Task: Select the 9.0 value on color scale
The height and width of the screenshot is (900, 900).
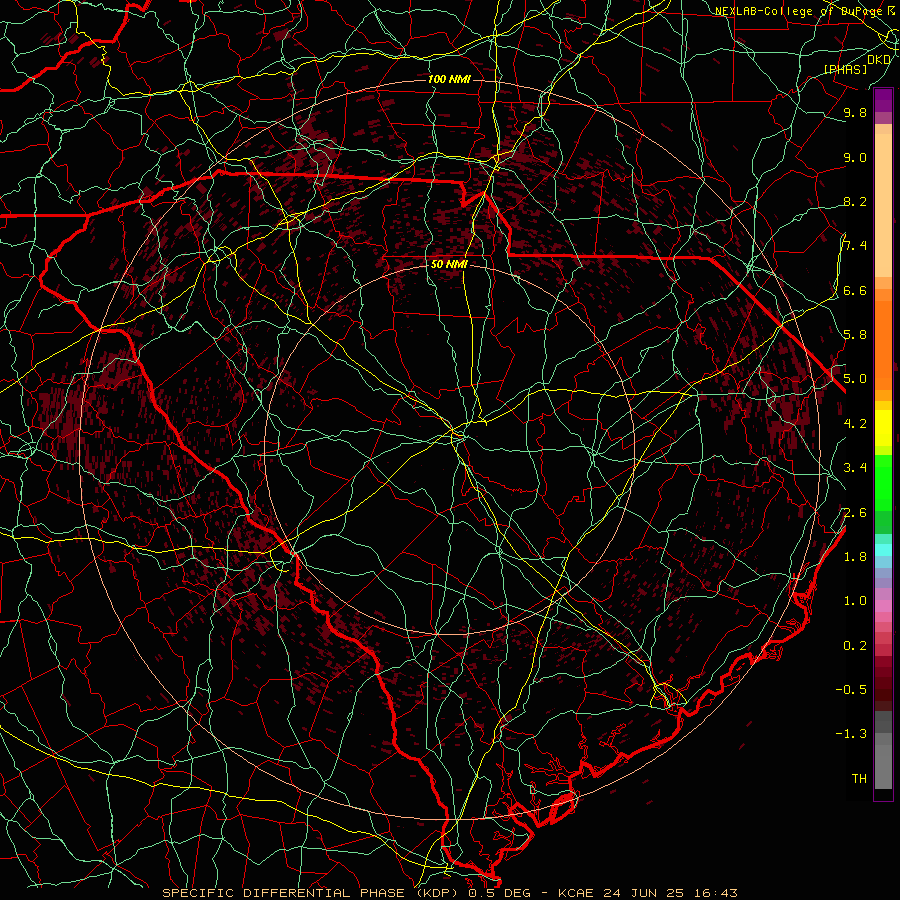Action: [x=855, y=157]
